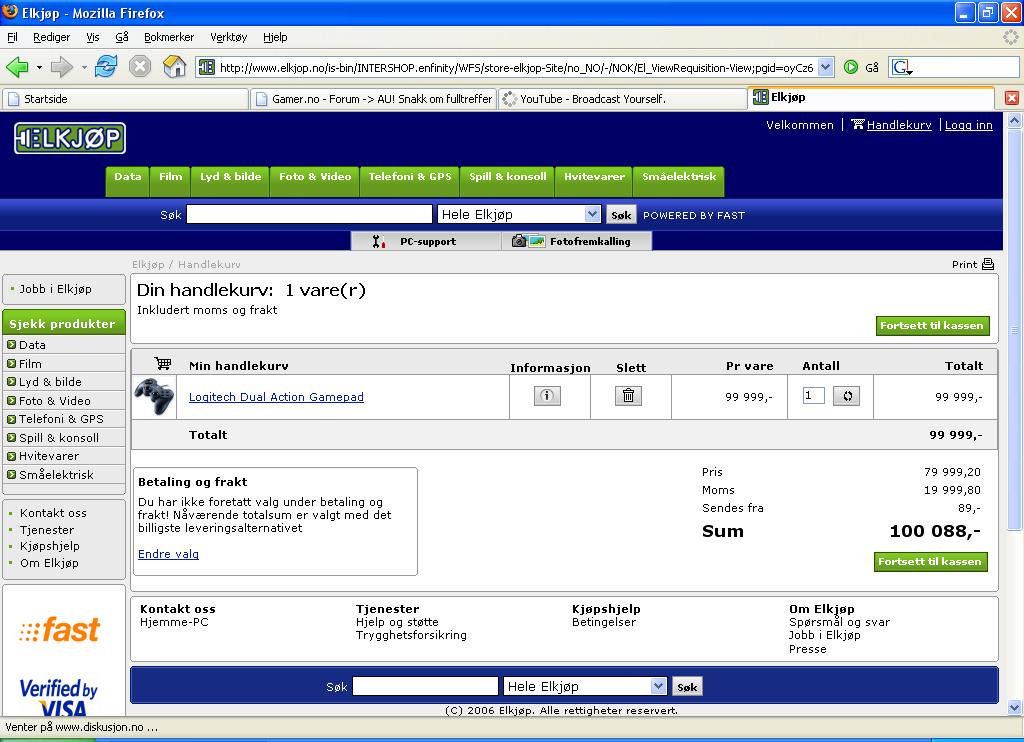Click the bottom Søk button

coord(687,686)
